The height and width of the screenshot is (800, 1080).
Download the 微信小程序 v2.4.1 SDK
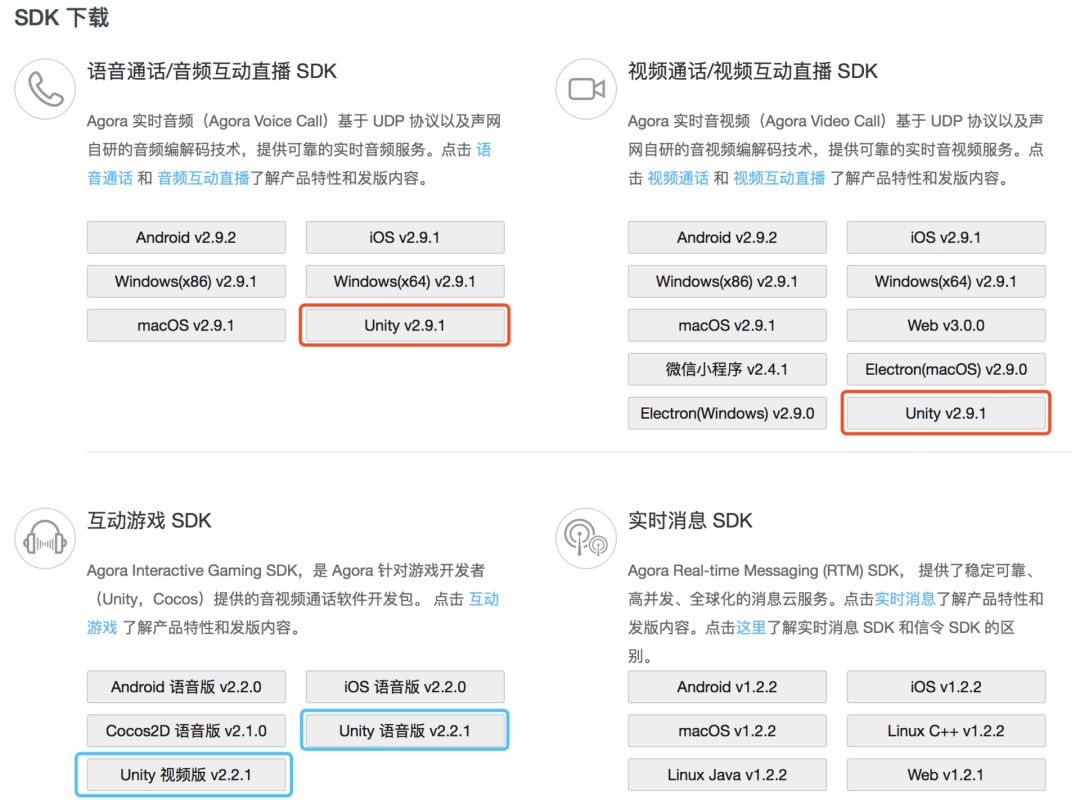[727, 369]
